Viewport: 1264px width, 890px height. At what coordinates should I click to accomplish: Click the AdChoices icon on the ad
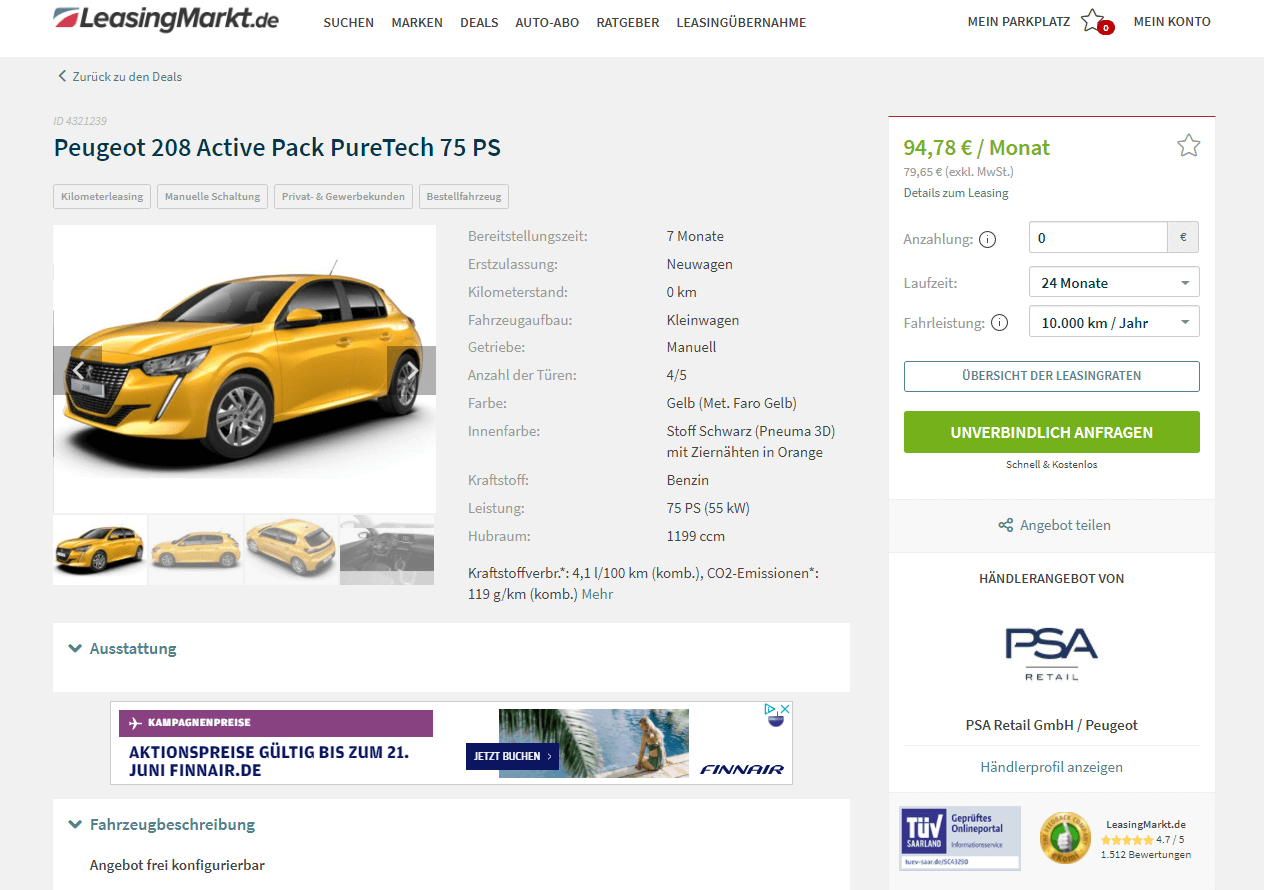pos(772,709)
